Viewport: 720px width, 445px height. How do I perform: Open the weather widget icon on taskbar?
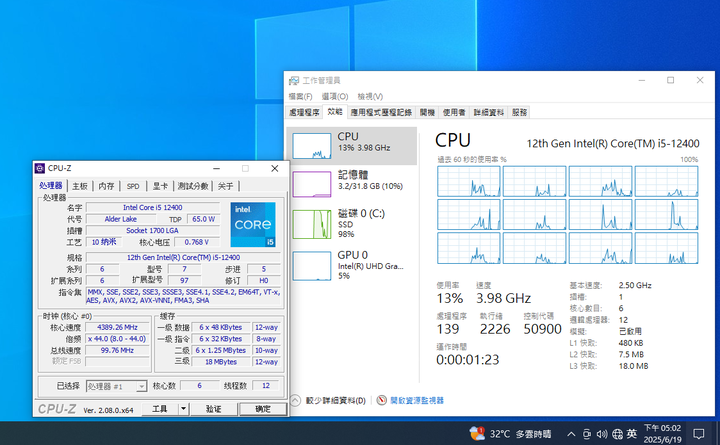click(477, 433)
